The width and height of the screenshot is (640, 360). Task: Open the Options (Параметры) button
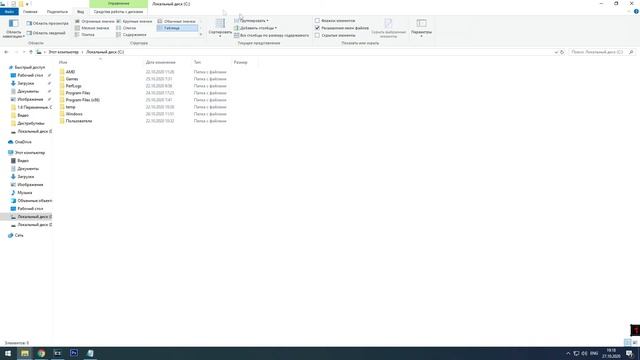tap(421, 28)
